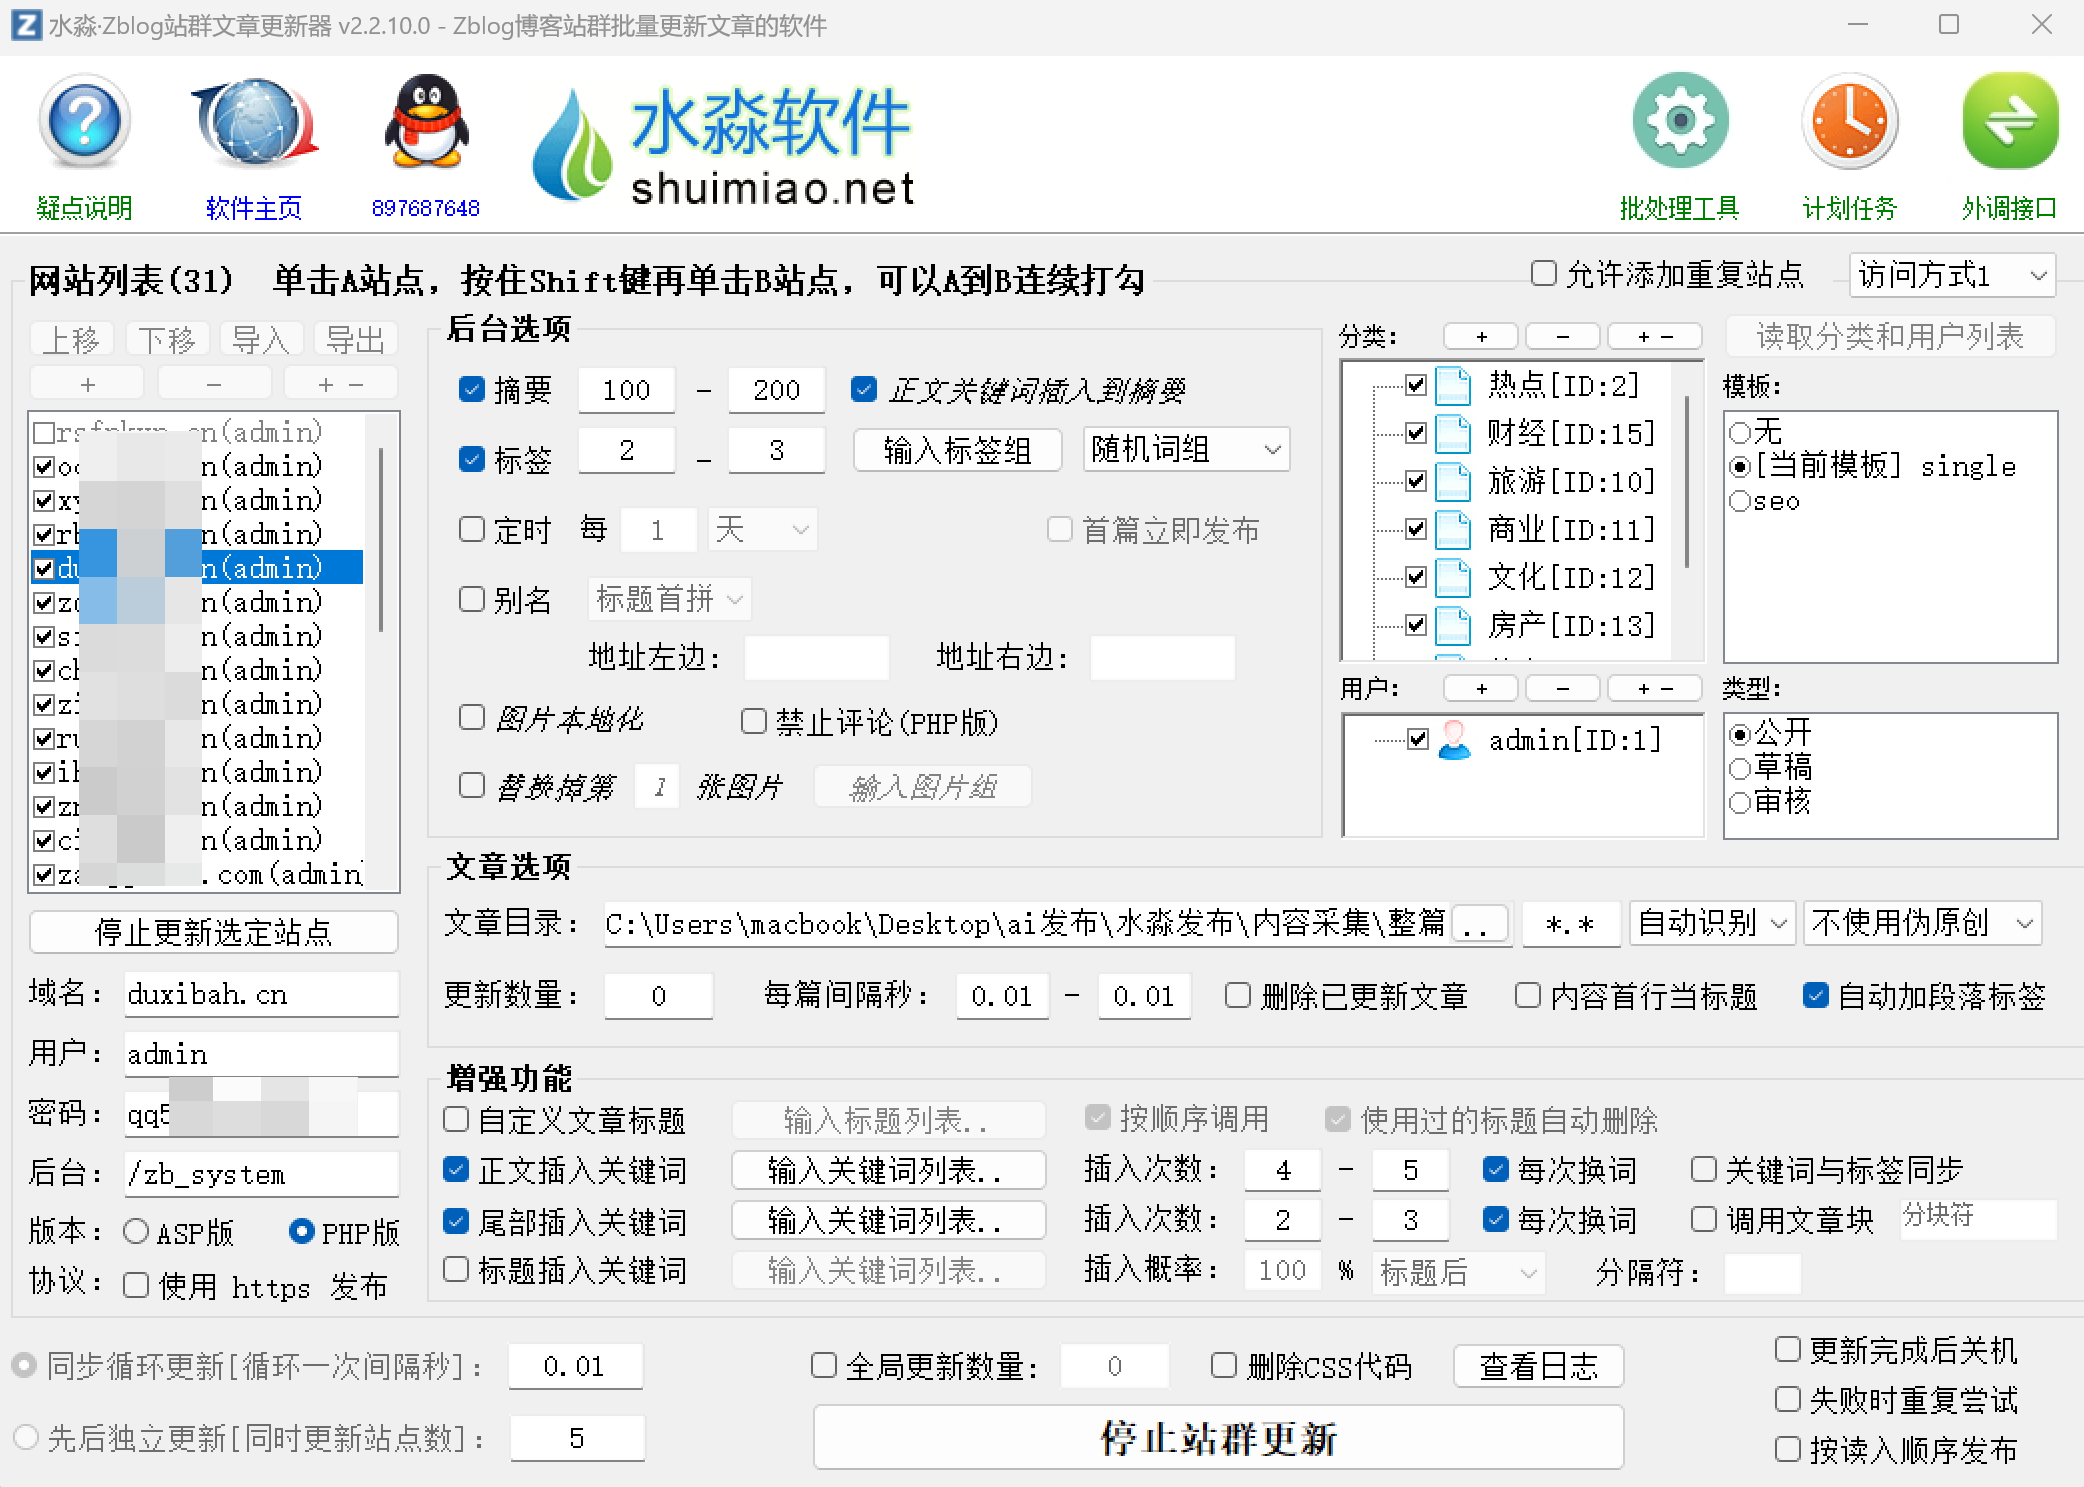Open the 不使用伪原创 dropdown
The height and width of the screenshot is (1487, 2084).
click(1922, 923)
